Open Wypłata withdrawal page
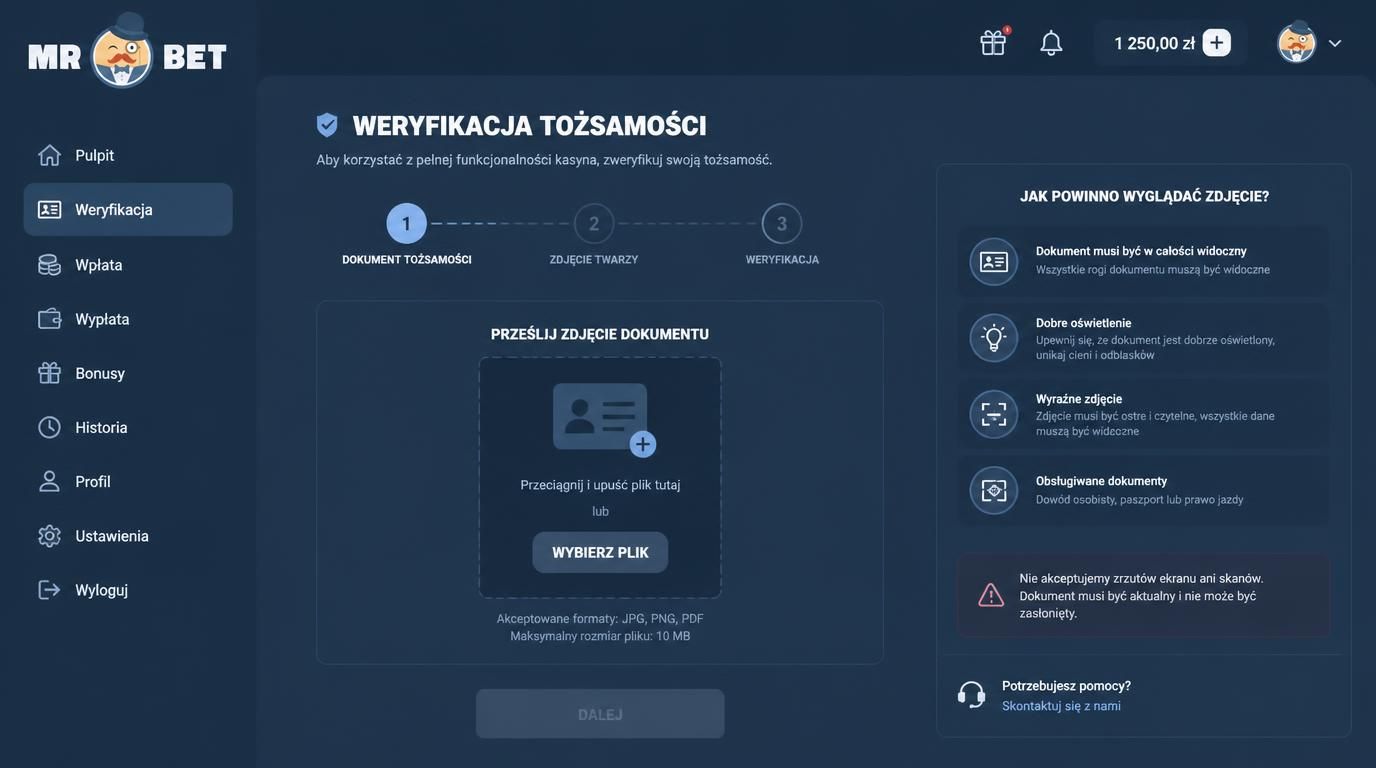 point(128,318)
